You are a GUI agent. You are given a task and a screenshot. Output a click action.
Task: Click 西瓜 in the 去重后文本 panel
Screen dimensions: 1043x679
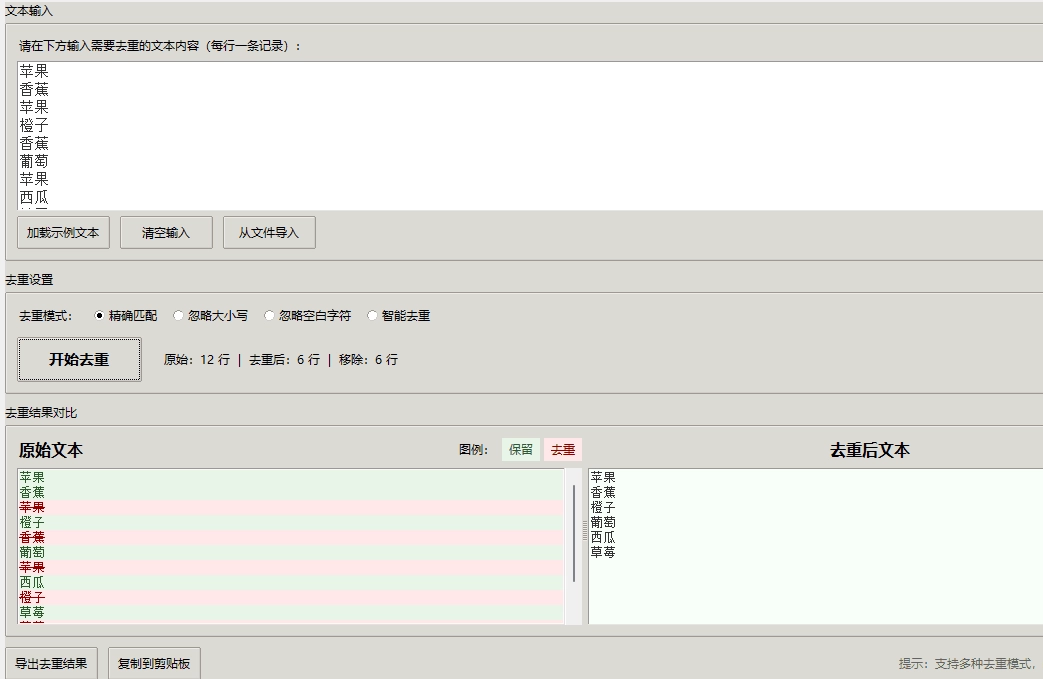[x=603, y=537]
